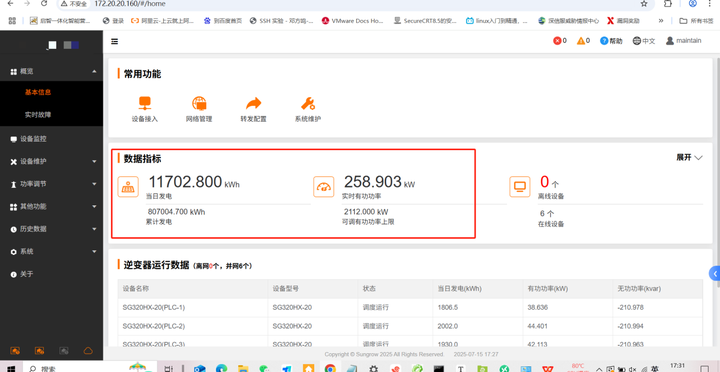Expand the 系统 menu
The image size is (720, 372).
point(51,252)
